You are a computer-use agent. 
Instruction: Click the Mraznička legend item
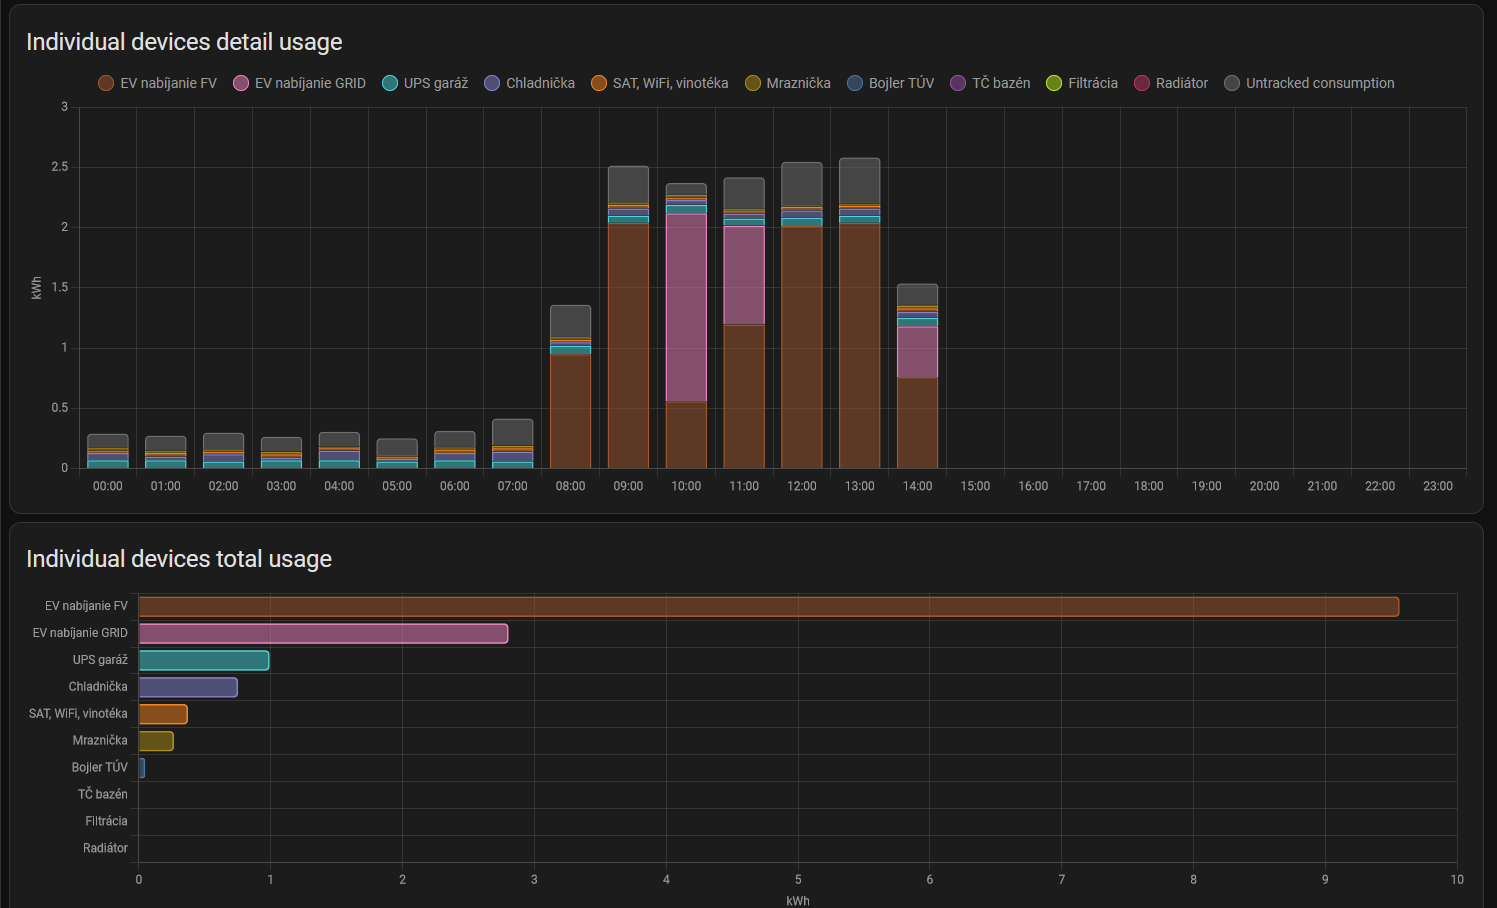pyautogui.click(x=788, y=83)
